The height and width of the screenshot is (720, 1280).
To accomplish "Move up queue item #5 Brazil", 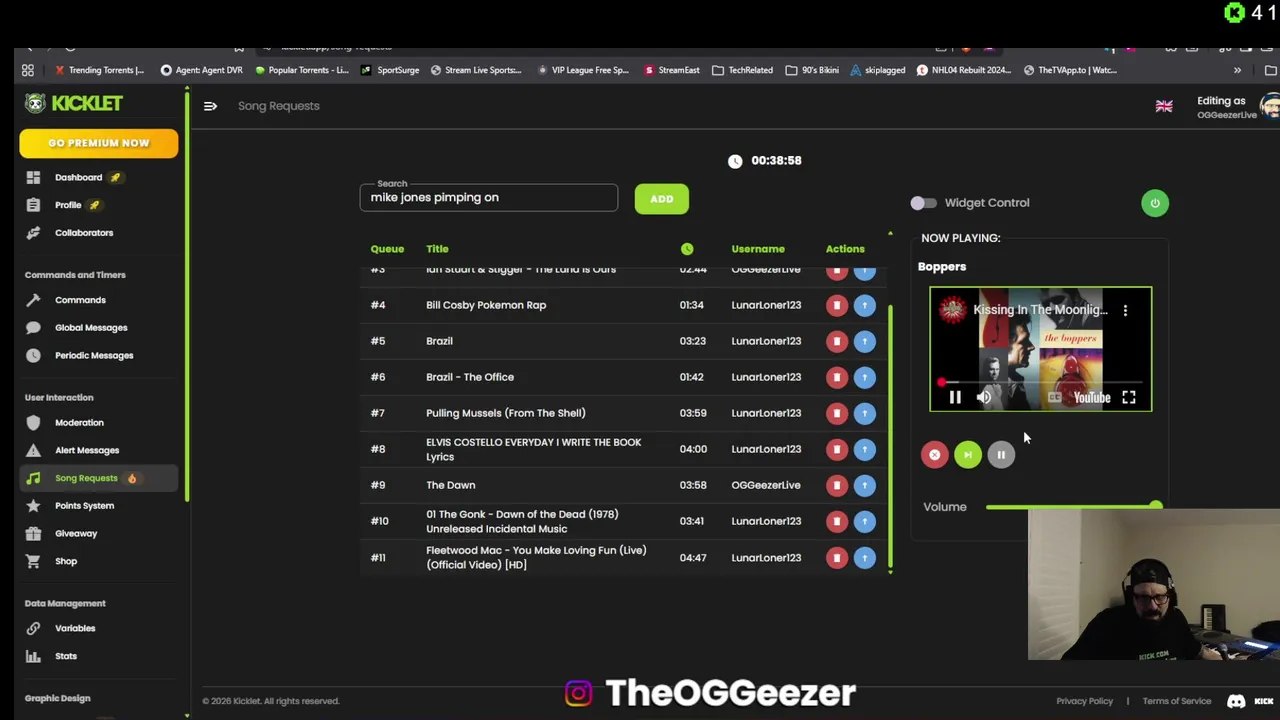I will pos(865,341).
